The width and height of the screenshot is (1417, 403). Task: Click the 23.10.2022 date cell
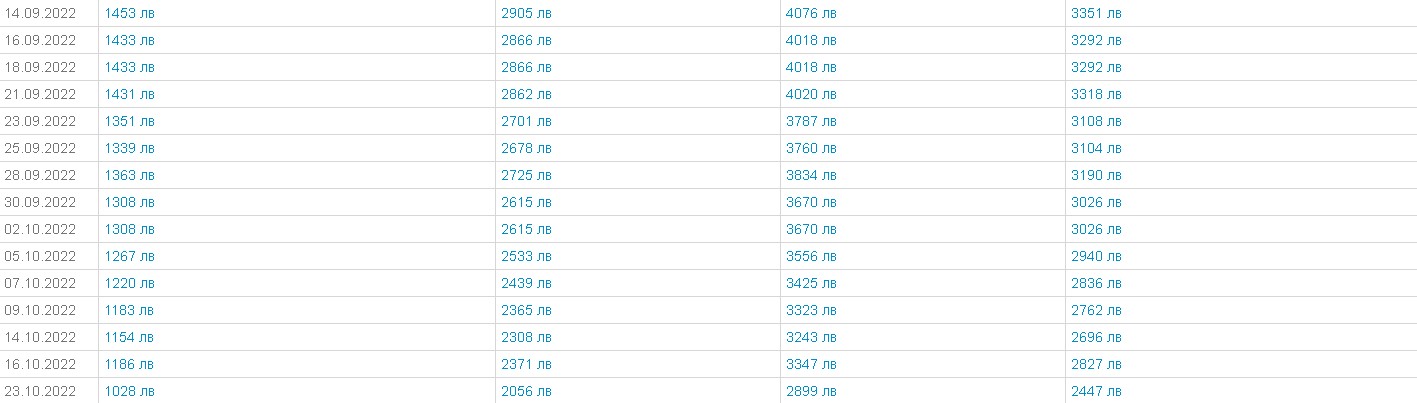coord(49,391)
